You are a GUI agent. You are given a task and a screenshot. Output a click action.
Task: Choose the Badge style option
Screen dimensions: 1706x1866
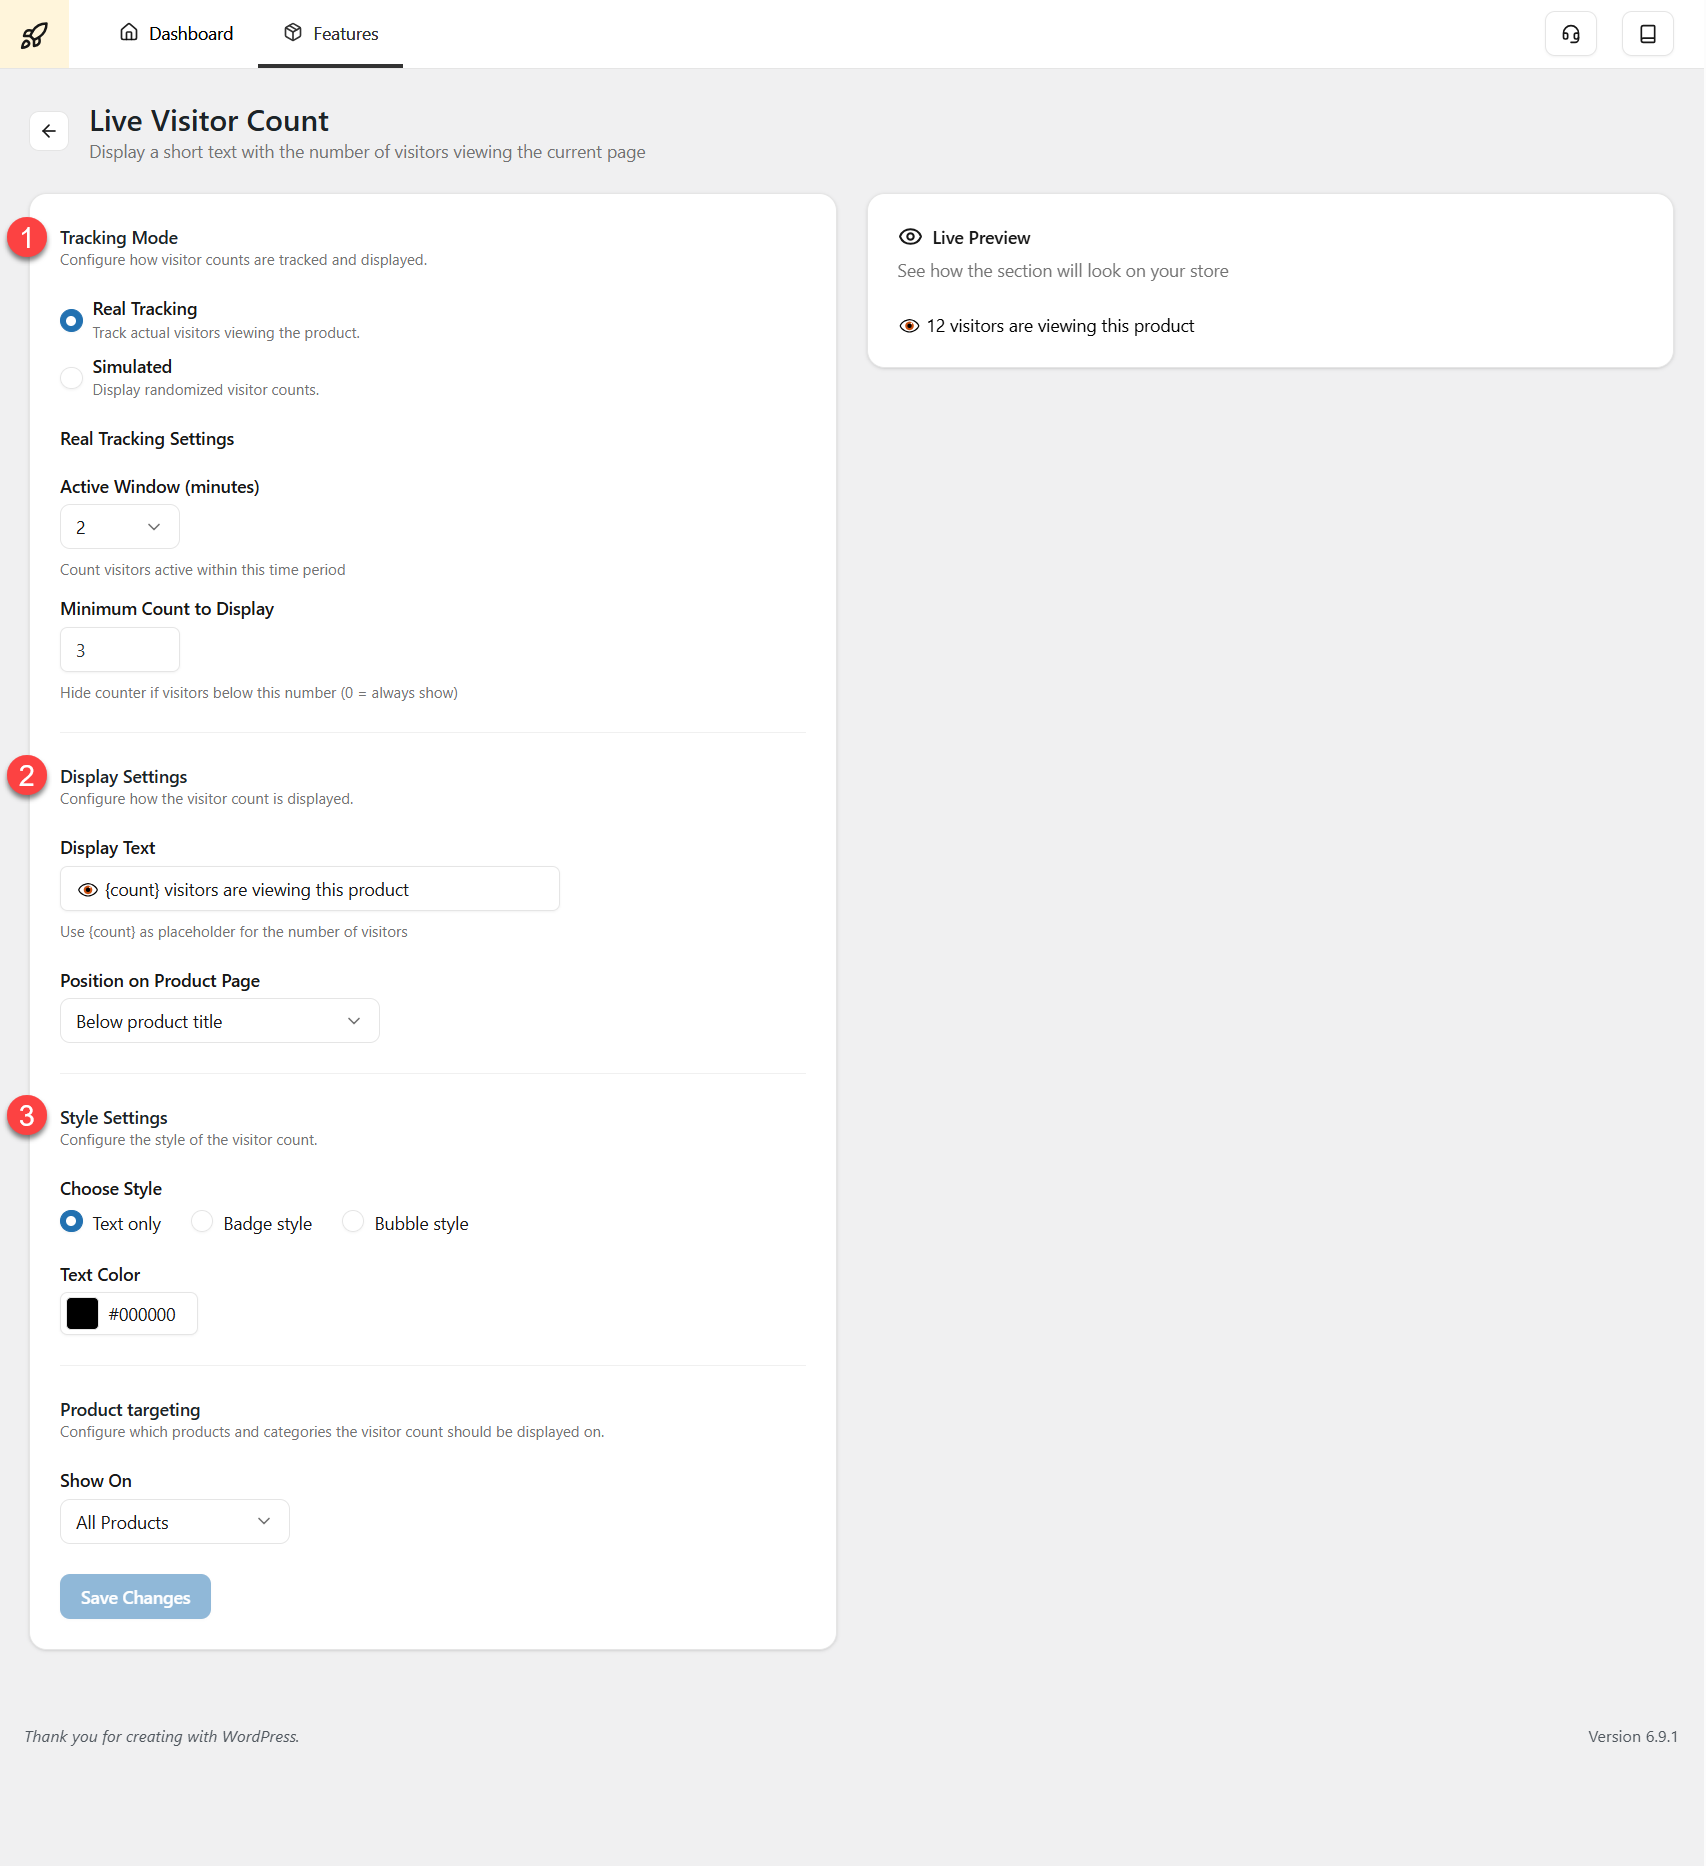(202, 1222)
